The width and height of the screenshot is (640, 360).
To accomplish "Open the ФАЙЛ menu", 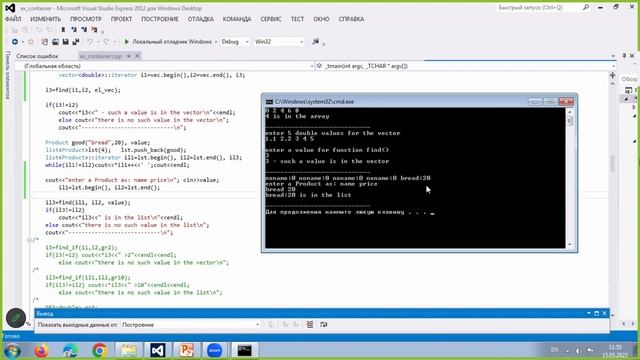I will click(13, 19).
